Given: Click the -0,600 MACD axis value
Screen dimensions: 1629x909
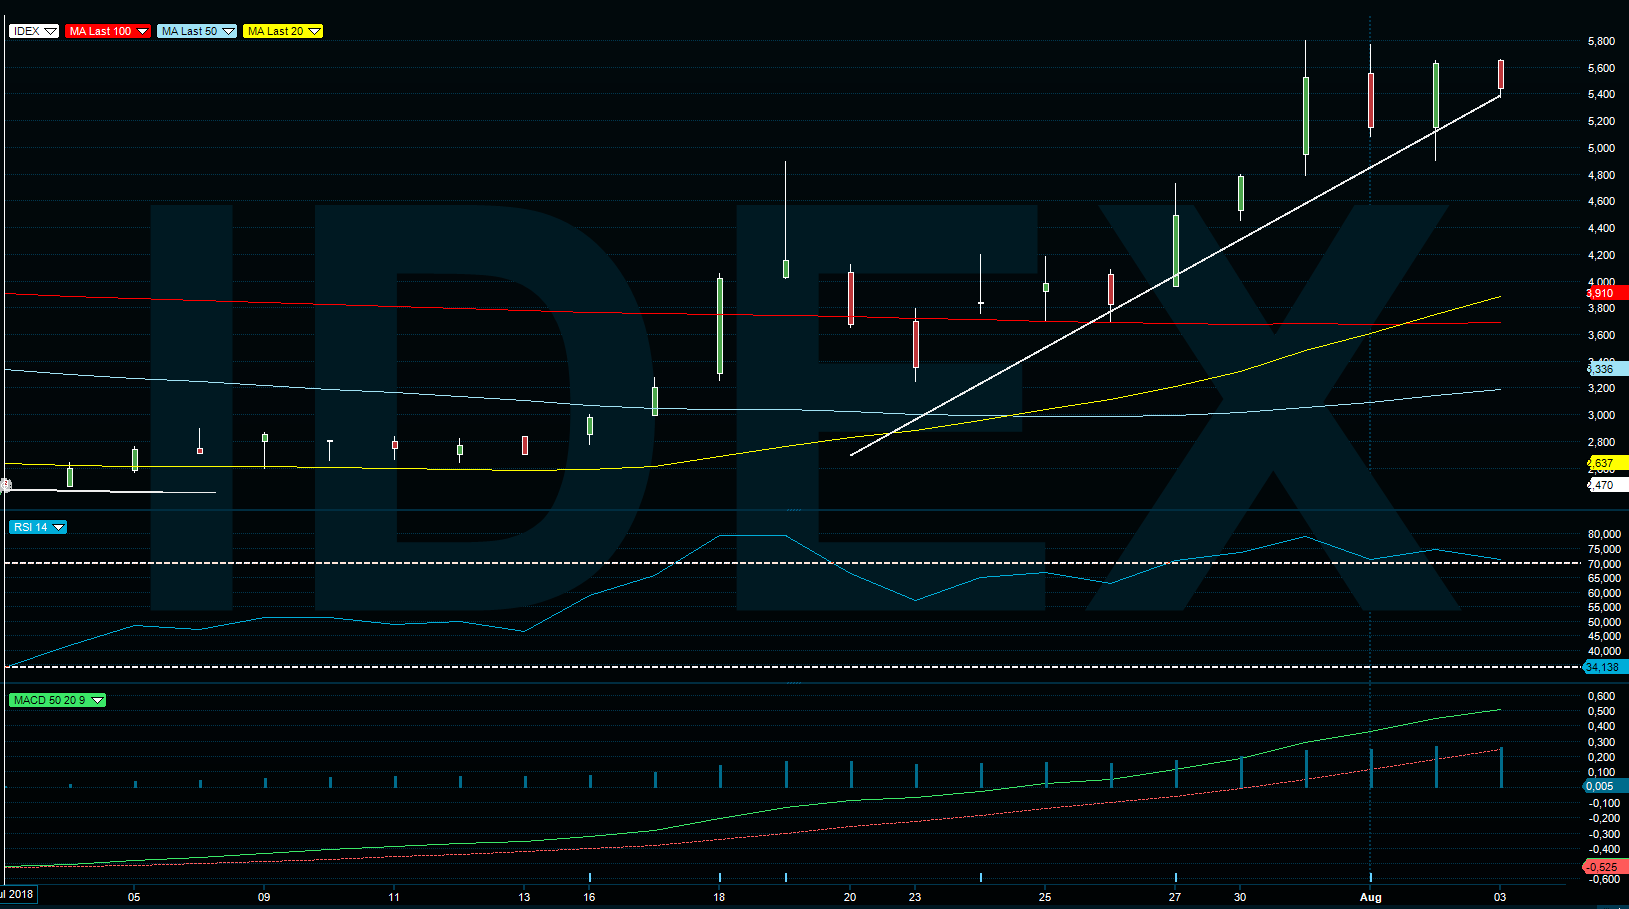Looking at the screenshot, I should click(1603, 879).
